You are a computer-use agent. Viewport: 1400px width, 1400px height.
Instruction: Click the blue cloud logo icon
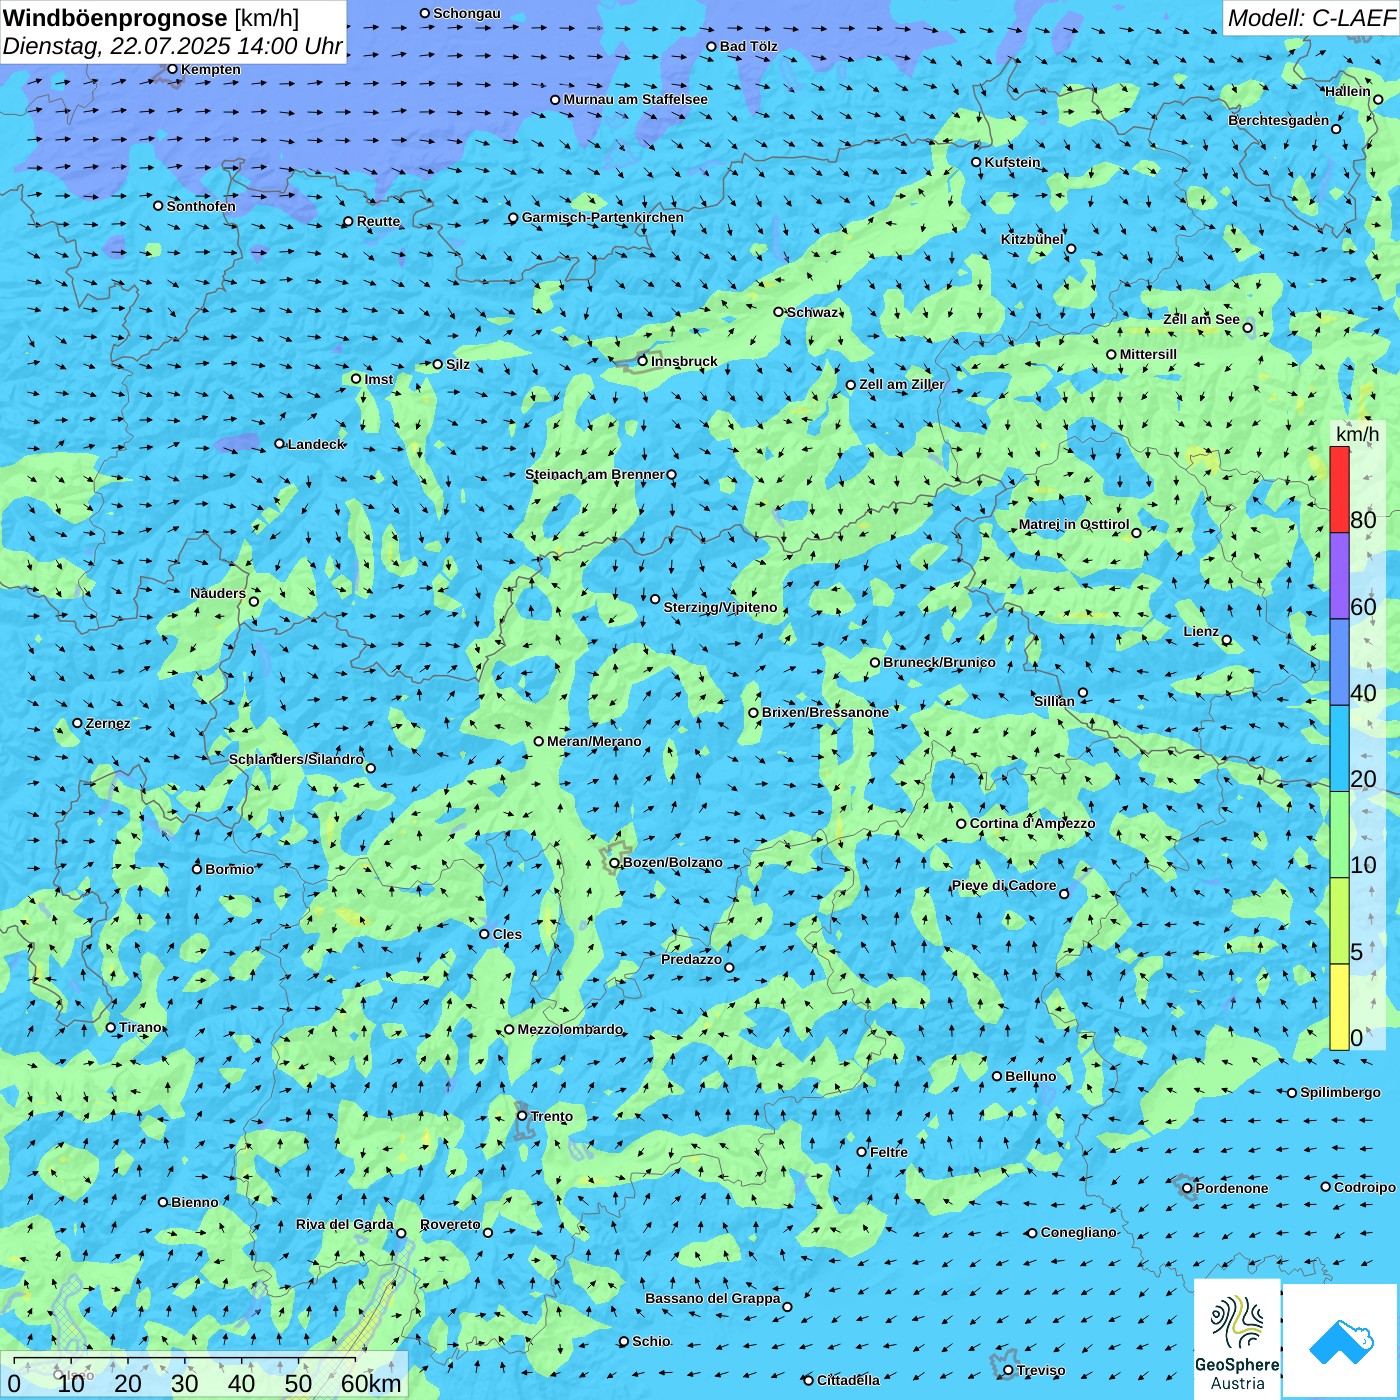1341,1341
